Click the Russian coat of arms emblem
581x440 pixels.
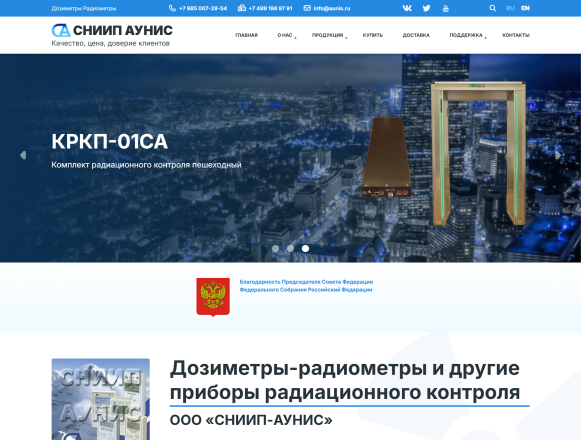[x=213, y=297]
